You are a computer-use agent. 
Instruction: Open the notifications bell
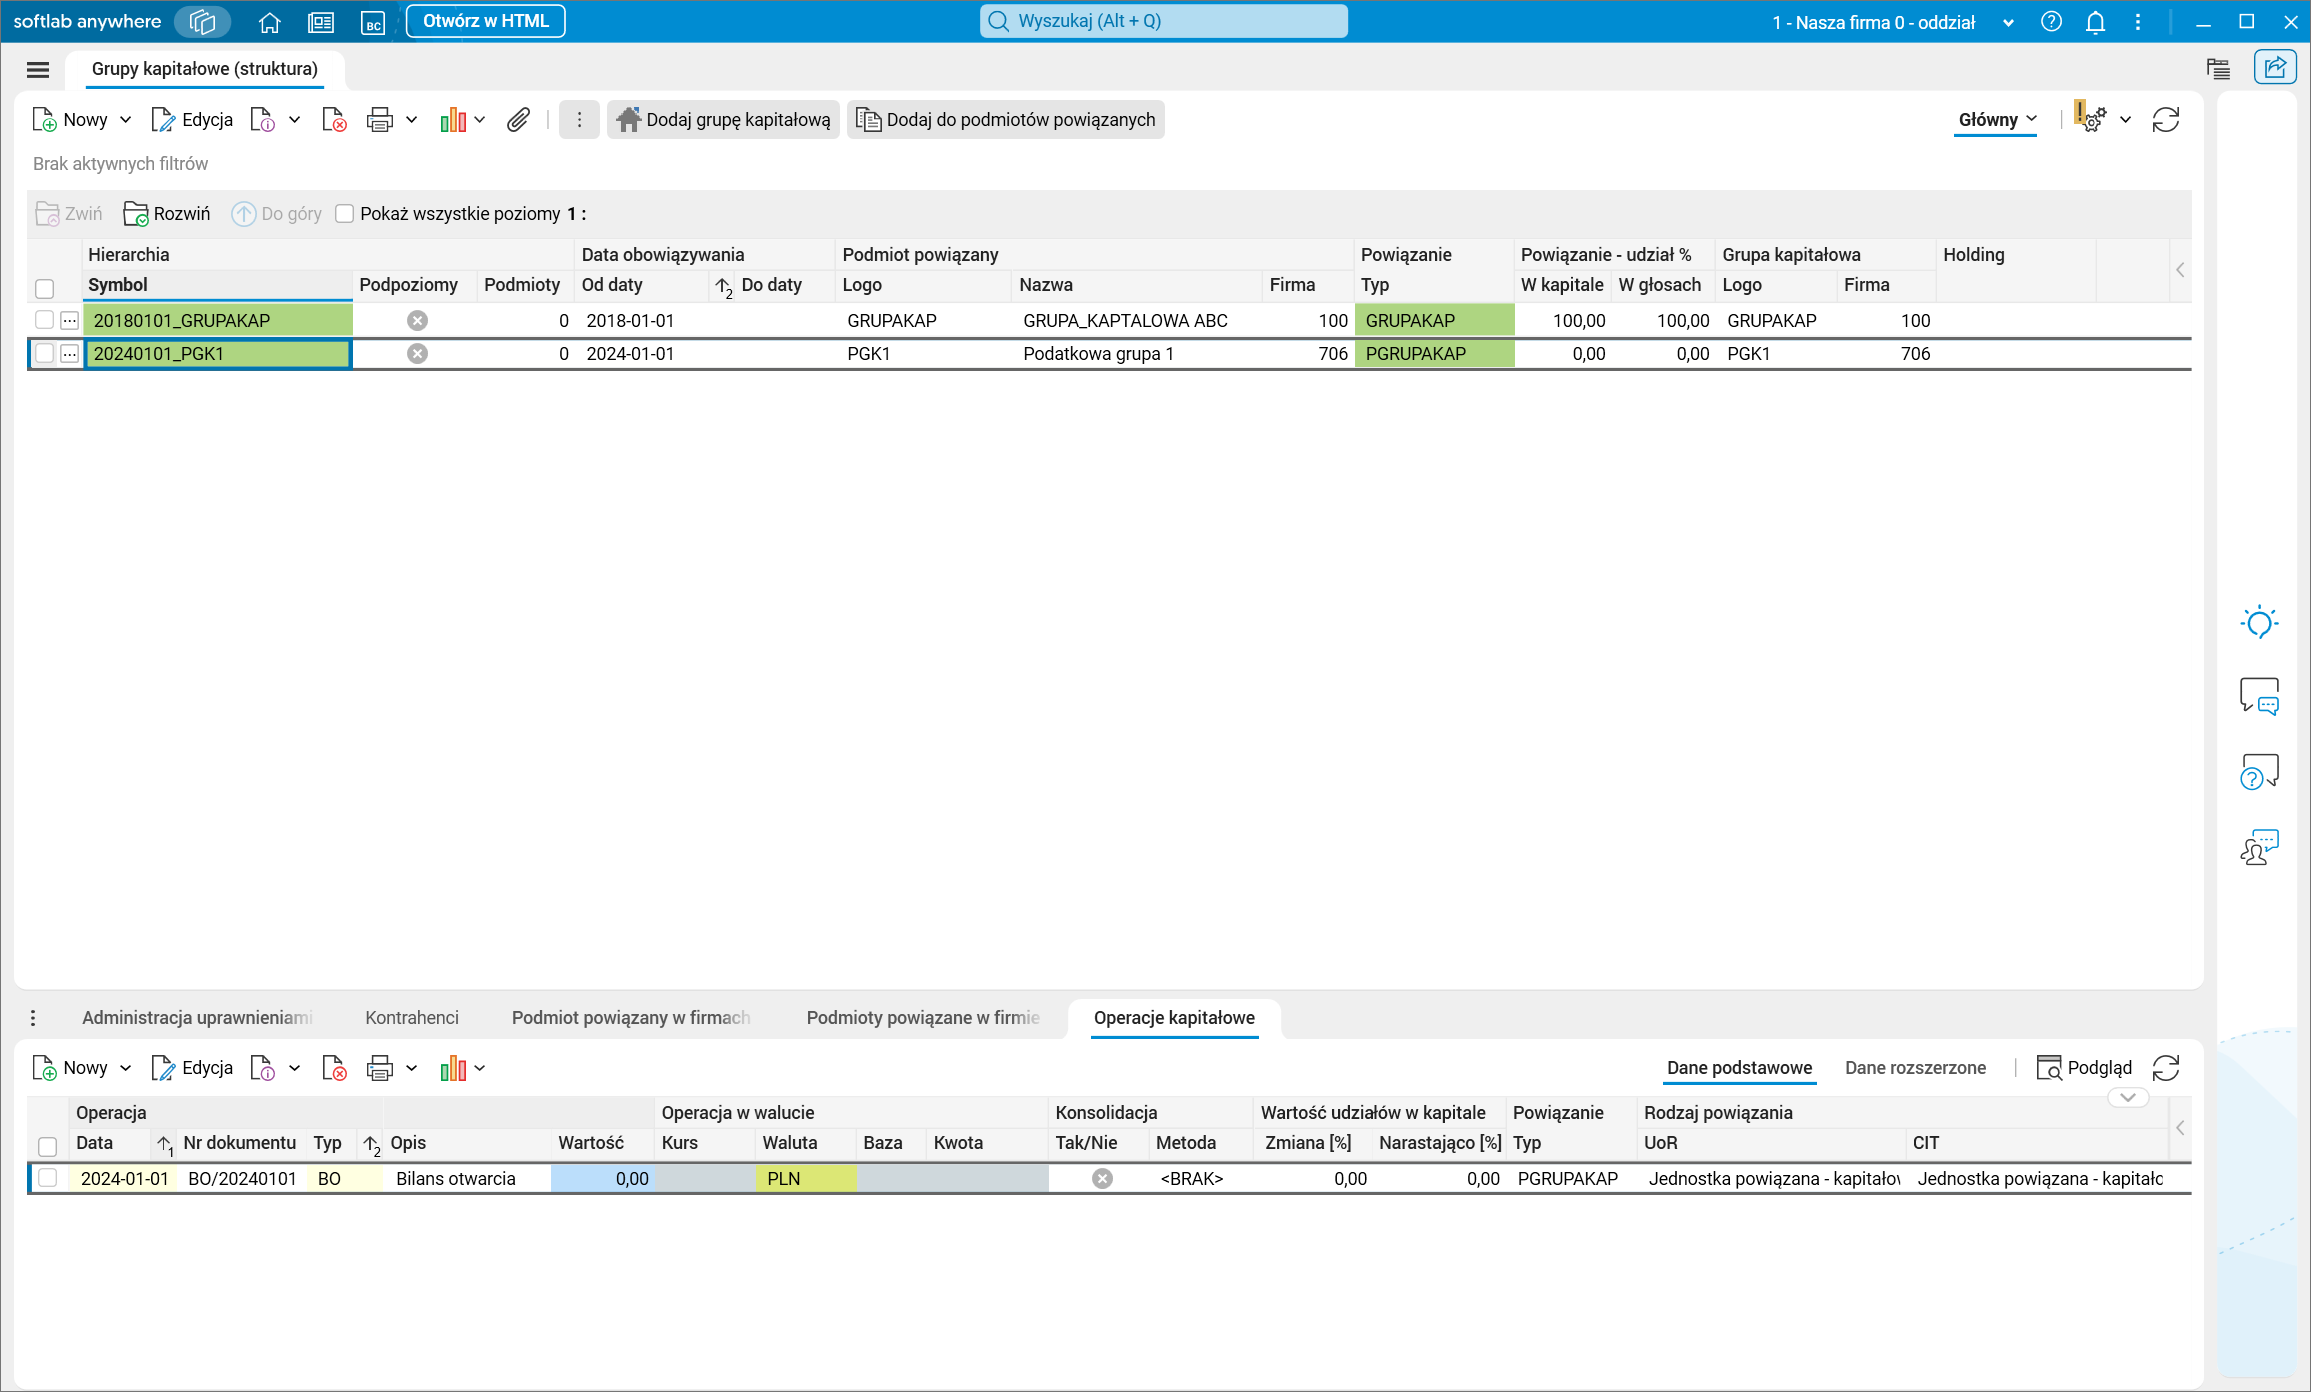tap(2095, 22)
